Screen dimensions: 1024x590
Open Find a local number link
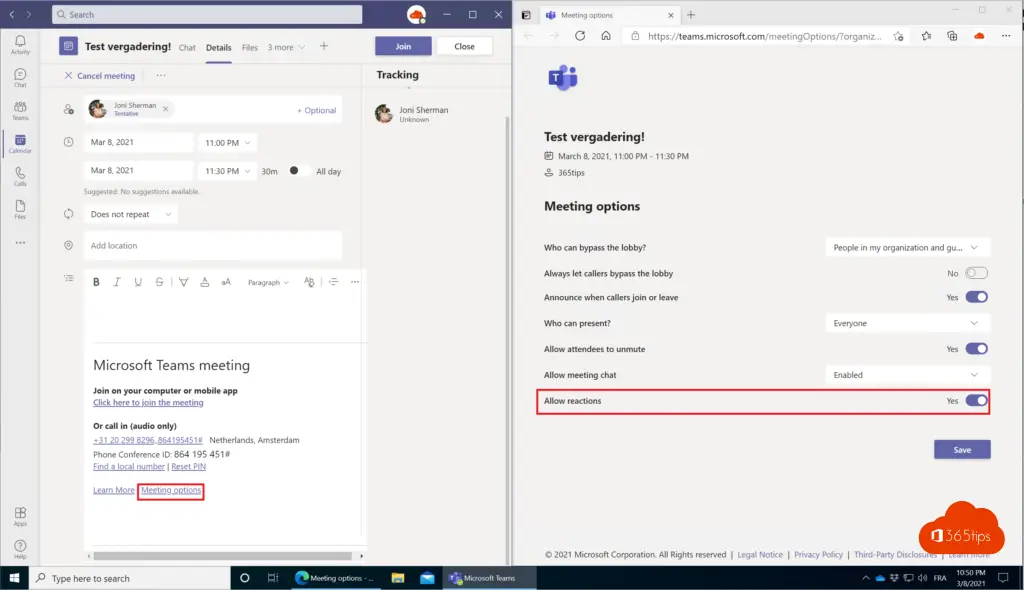129,467
